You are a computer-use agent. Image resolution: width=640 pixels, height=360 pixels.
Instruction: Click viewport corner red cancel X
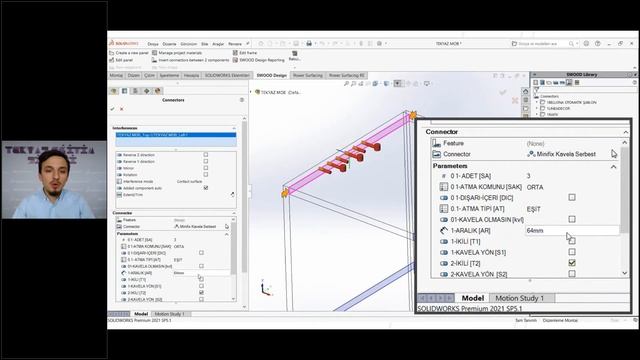coord(515,100)
